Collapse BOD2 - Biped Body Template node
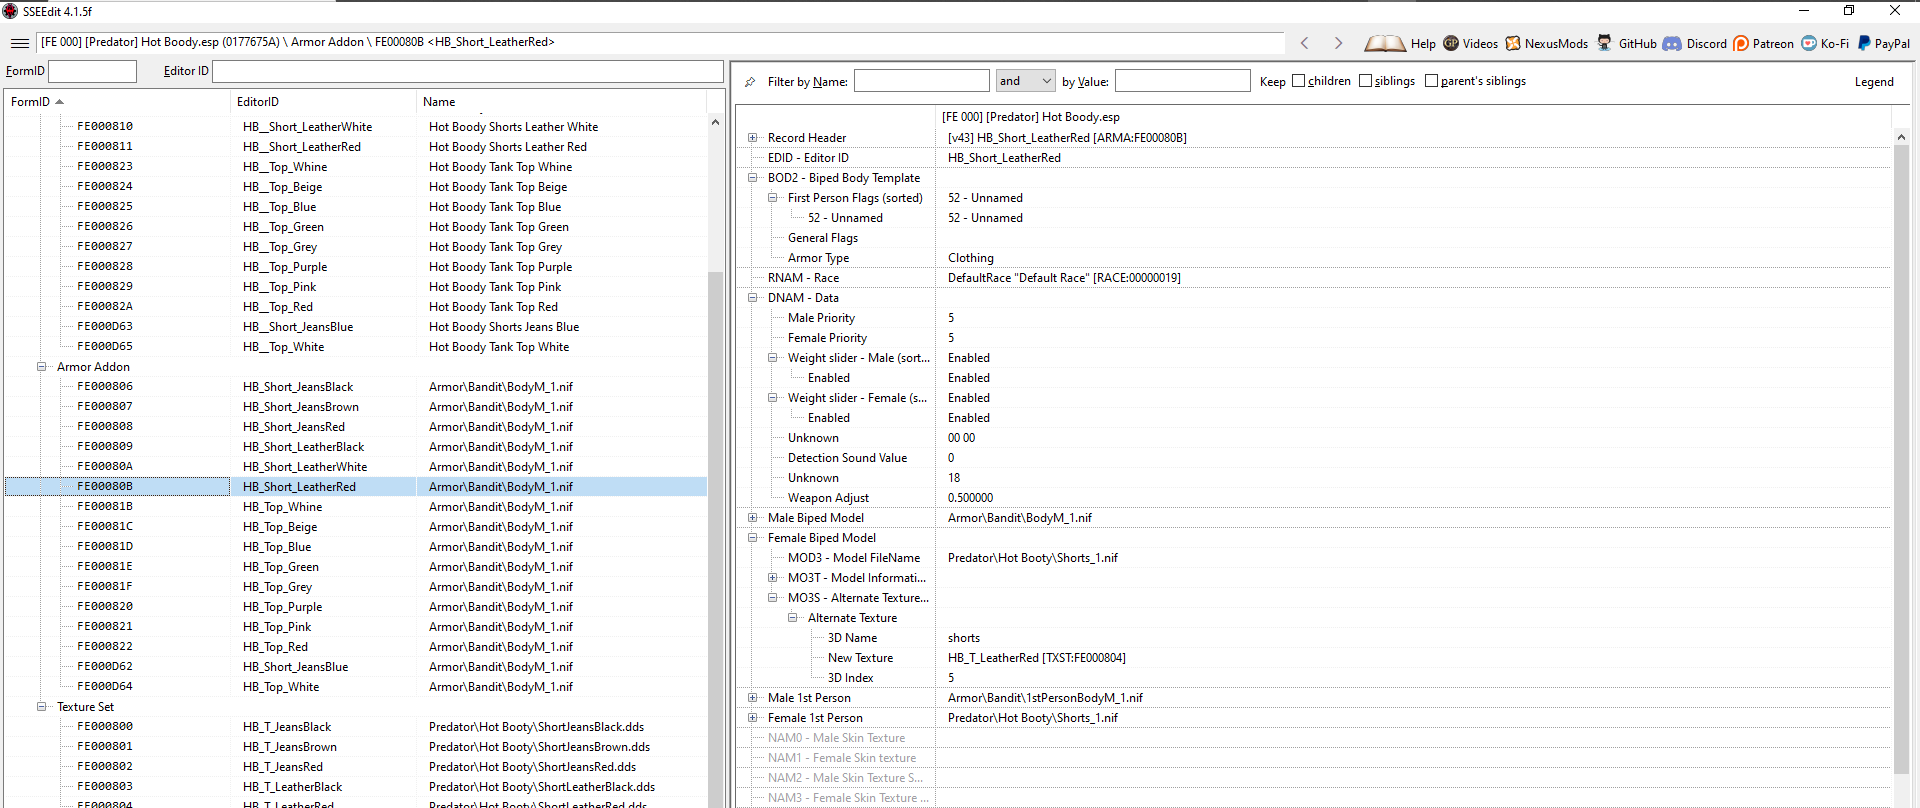 (x=753, y=178)
